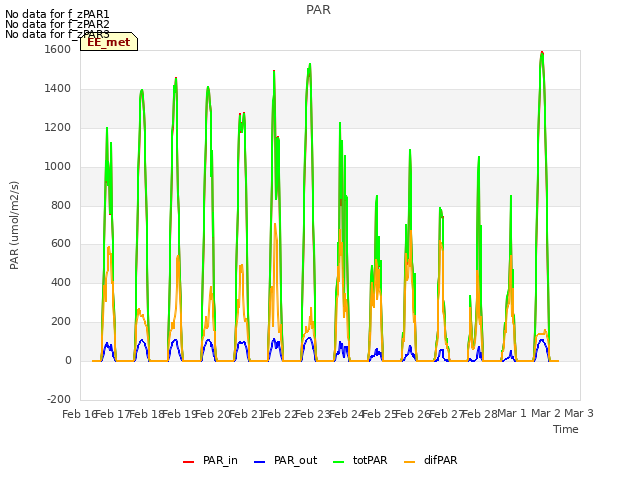Click the Mar 2 totPAR peak near 1600
This screenshot has height=480, width=640.
542,53
